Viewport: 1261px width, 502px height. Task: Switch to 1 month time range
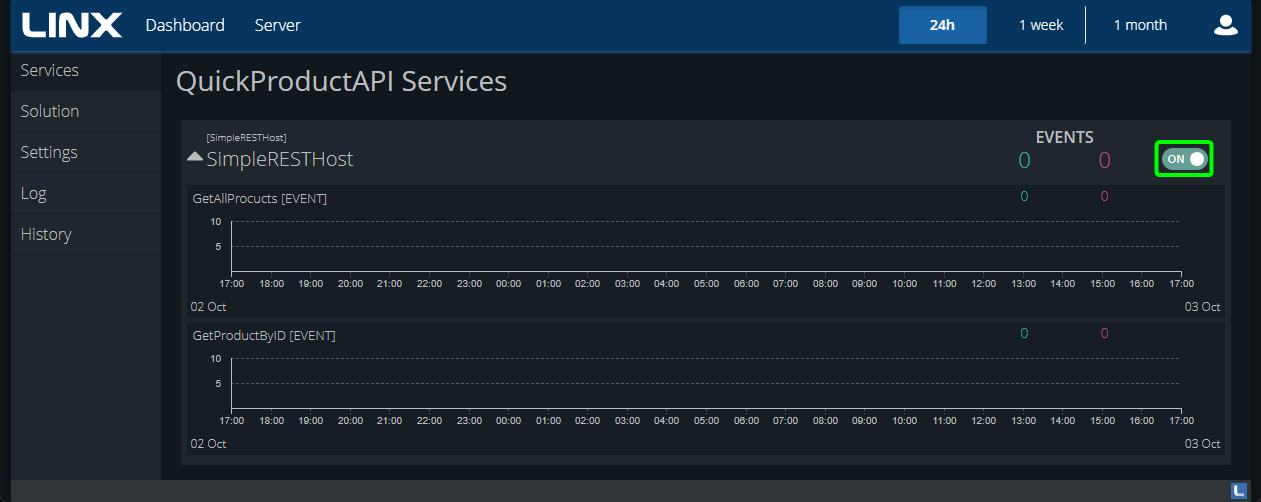(x=1140, y=25)
